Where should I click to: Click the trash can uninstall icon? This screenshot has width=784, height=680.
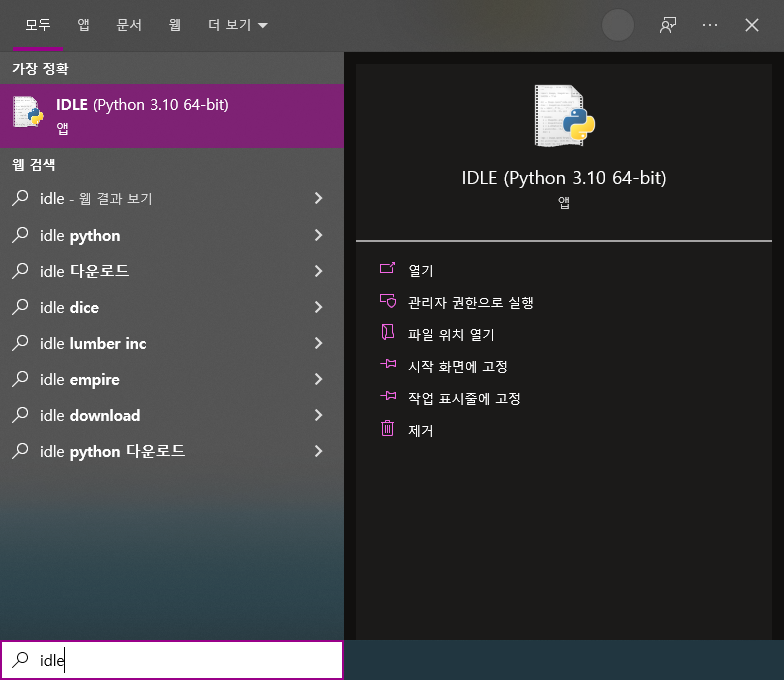click(x=388, y=428)
